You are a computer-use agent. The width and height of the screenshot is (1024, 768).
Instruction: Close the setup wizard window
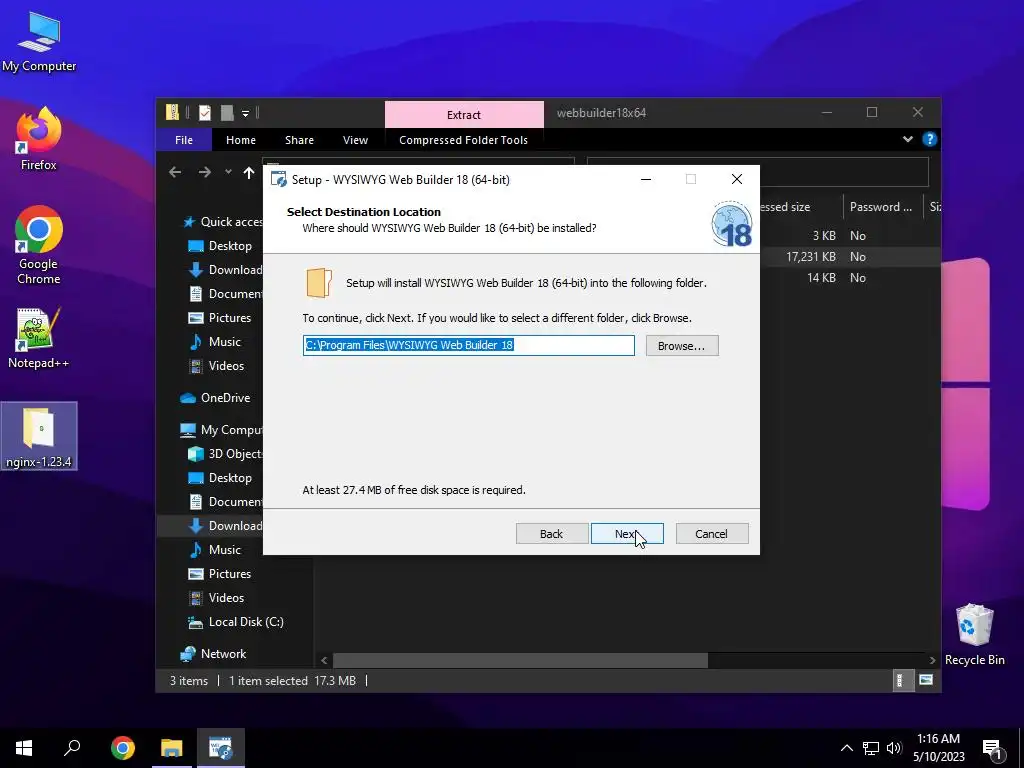point(737,179)
